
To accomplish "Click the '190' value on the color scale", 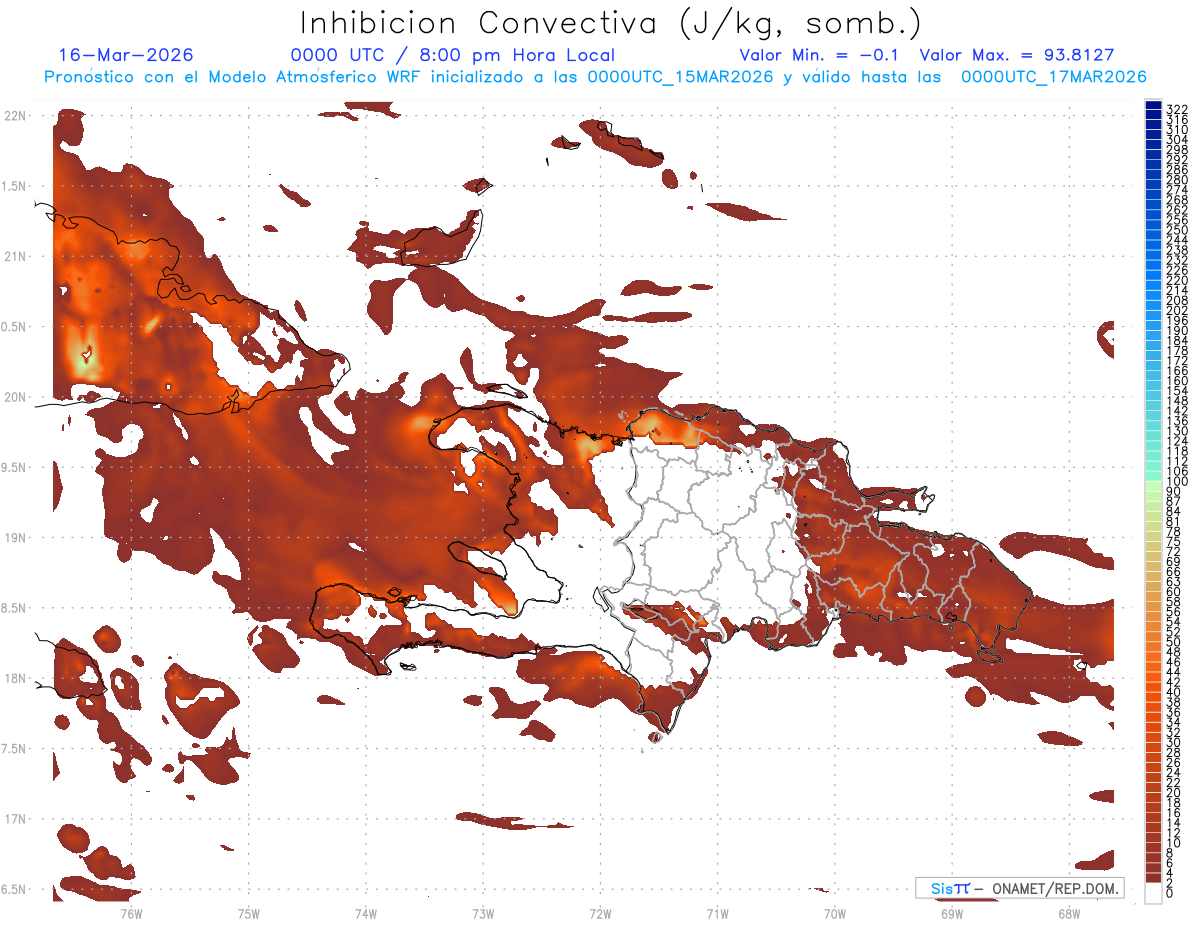I will [1177, 331].
